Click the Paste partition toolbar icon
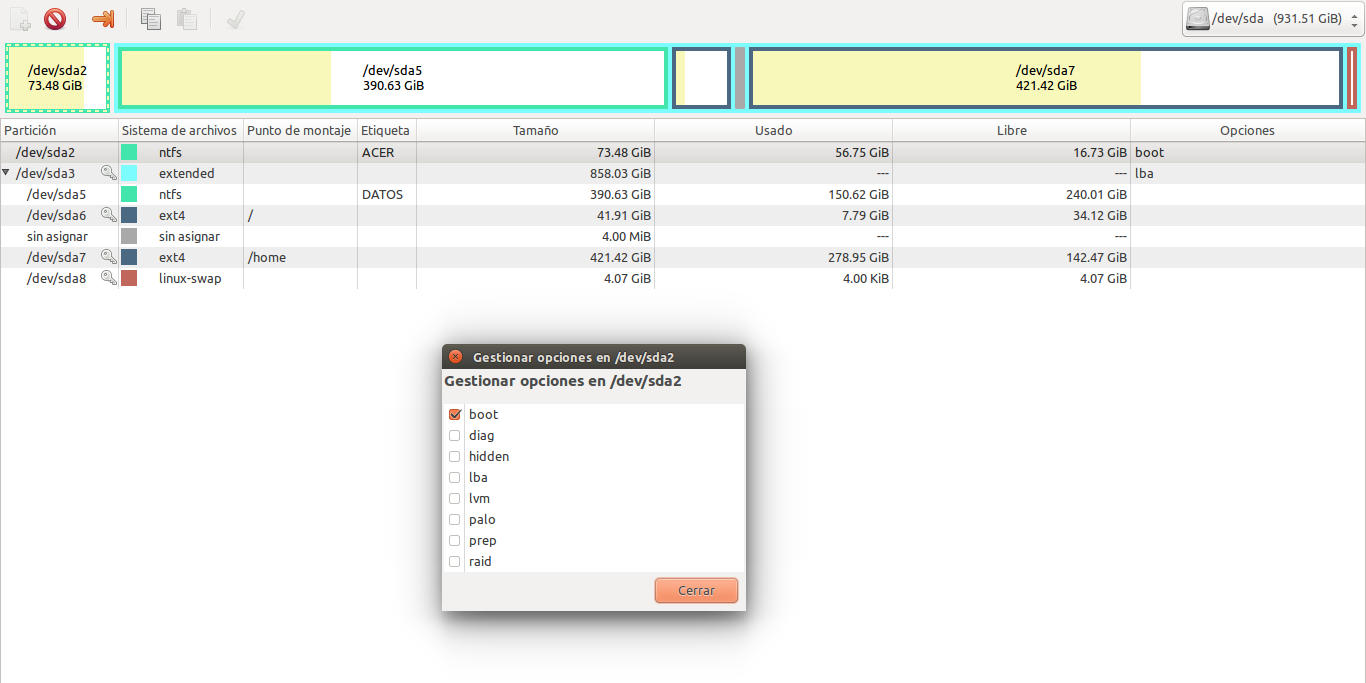Viewport: 1366px width, 683px height. coord(186,19)
